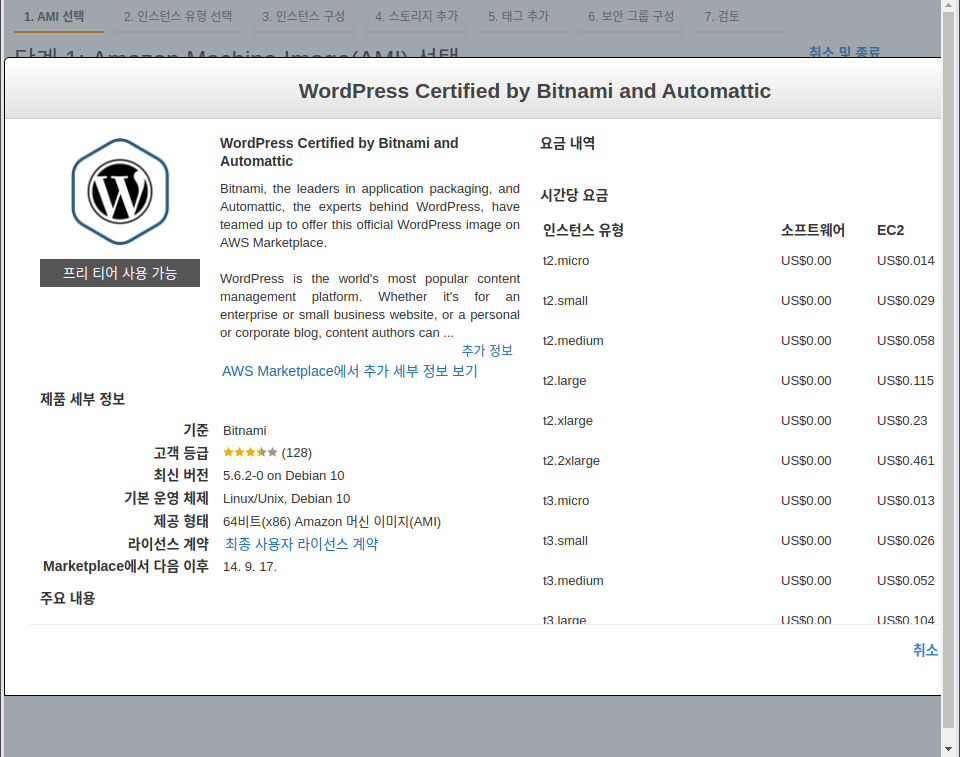Image resolution: width=960 pixels, height=757 pixels.
Task: Click EC2 price 'US$0.026'
Action: [906, 541]
